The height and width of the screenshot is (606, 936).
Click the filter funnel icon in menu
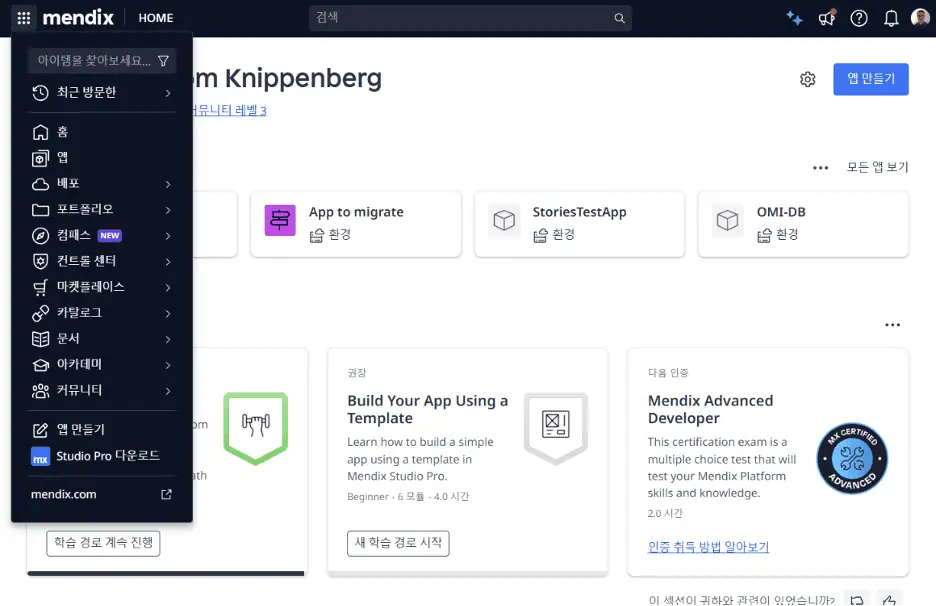point(163,61)
